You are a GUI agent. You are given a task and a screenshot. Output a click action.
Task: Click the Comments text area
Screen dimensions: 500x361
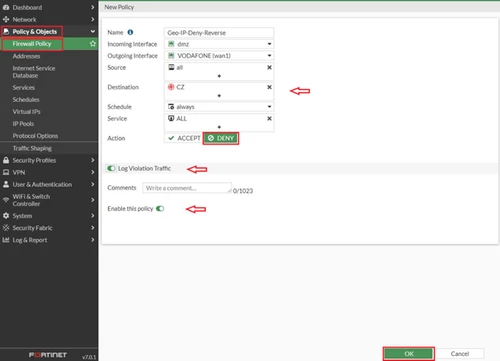point(187,188)
